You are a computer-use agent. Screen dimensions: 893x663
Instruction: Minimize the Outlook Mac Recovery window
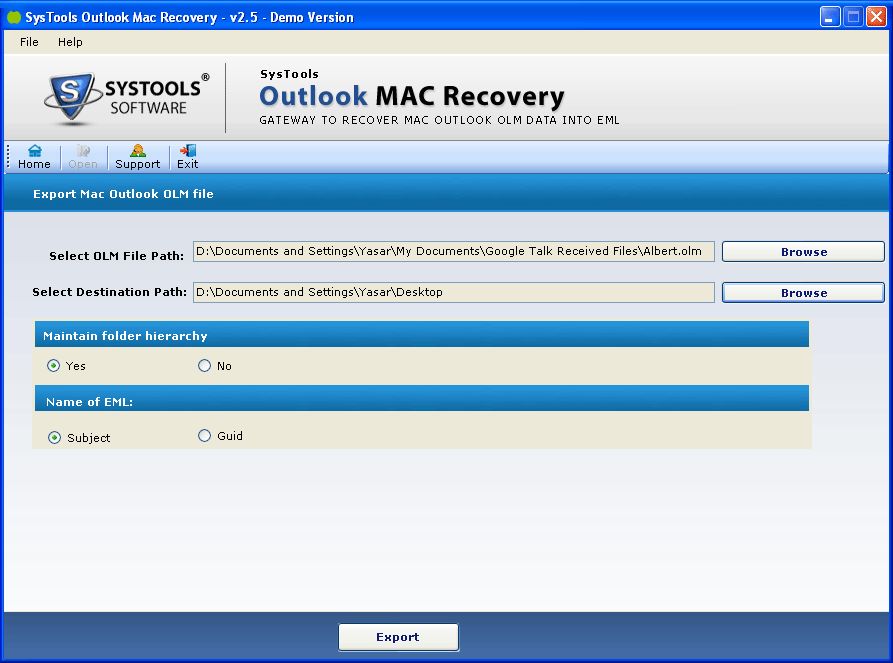point(830,17)
